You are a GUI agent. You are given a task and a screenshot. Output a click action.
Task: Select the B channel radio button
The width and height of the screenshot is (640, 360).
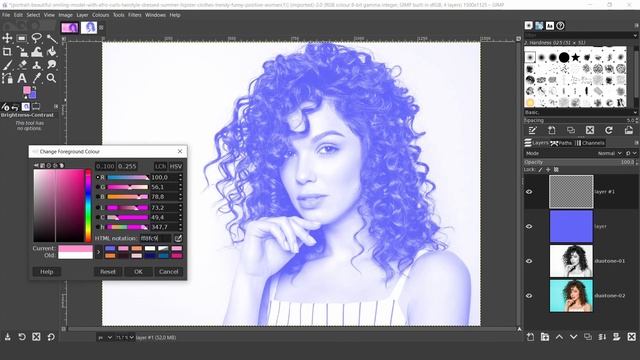pos(98,197)
